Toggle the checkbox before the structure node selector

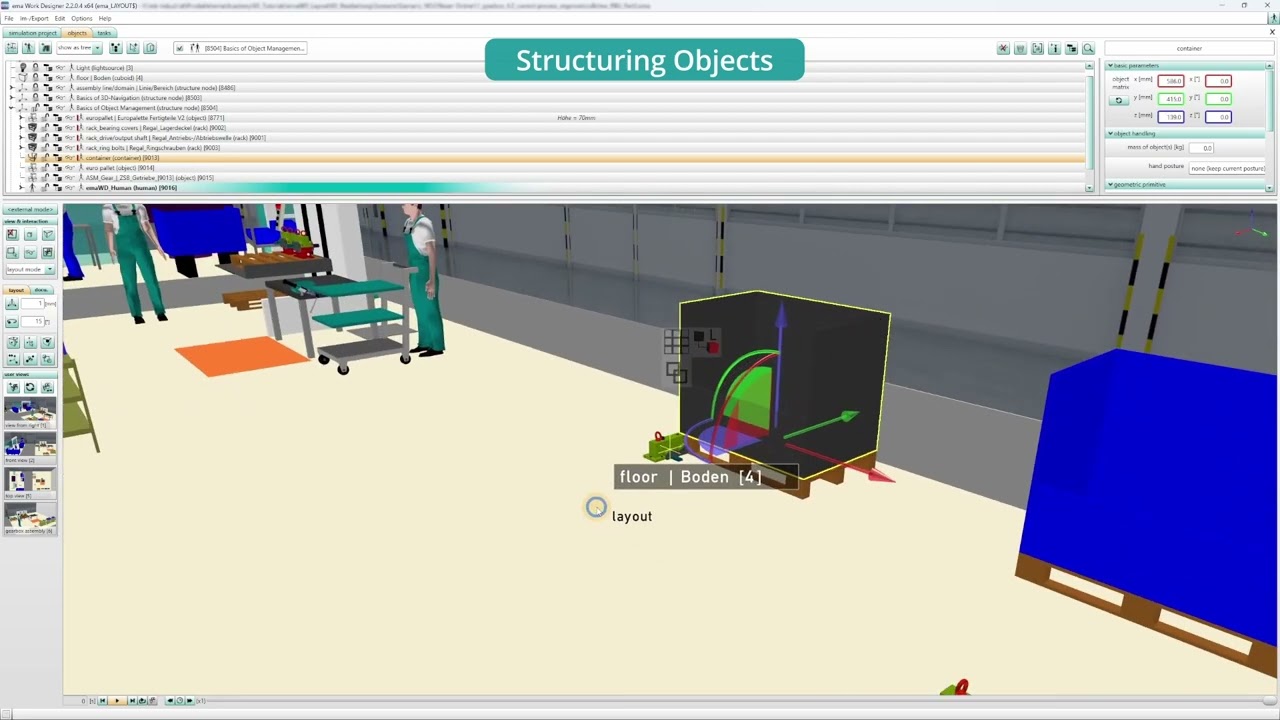click(x=180, y=48)
